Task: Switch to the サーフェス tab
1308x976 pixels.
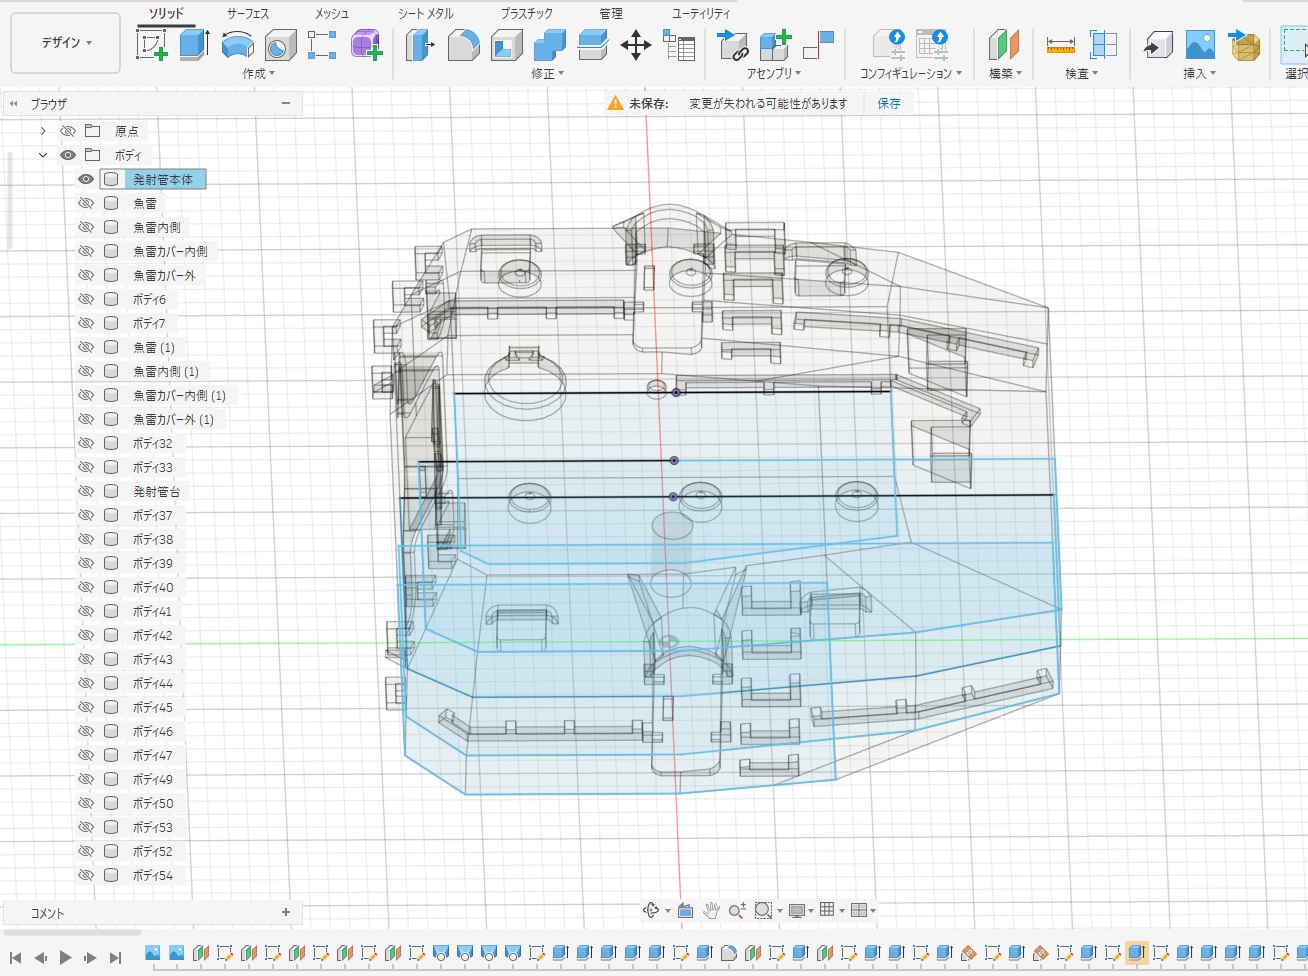Action: (247, 13)
